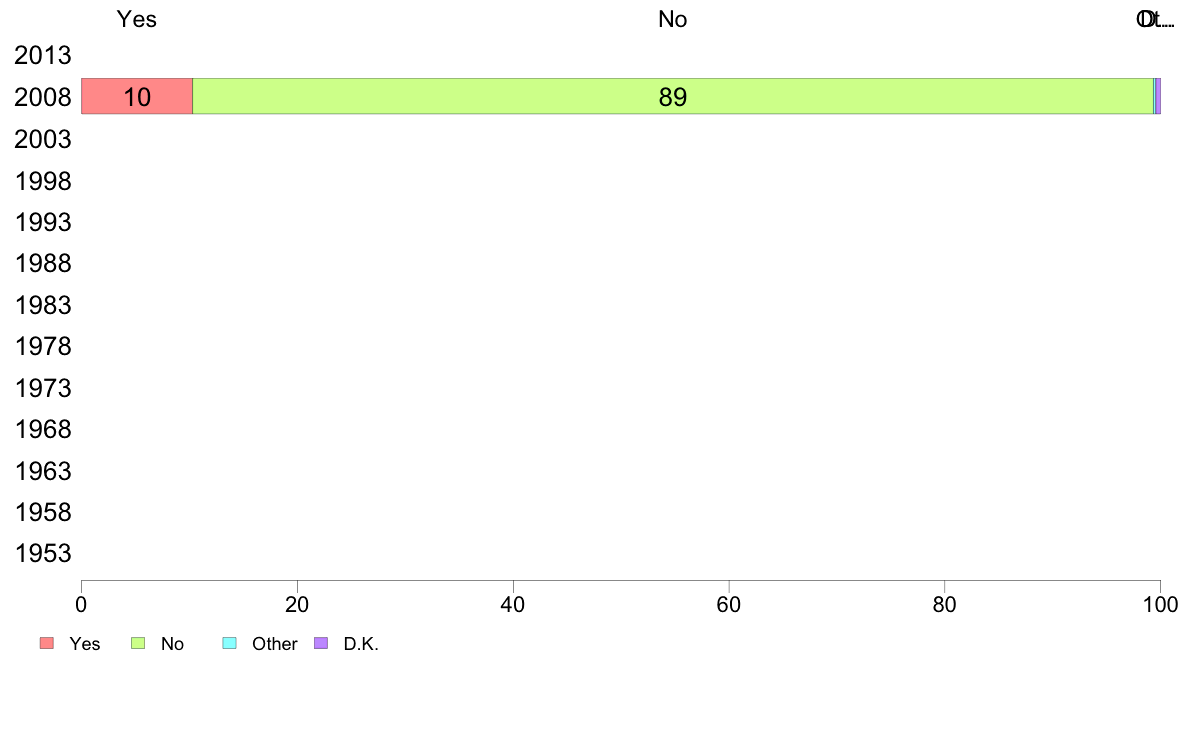Click the No column header above the bar
The height and width of the screenshot is (736, 1188).
[x=673, y=19]
